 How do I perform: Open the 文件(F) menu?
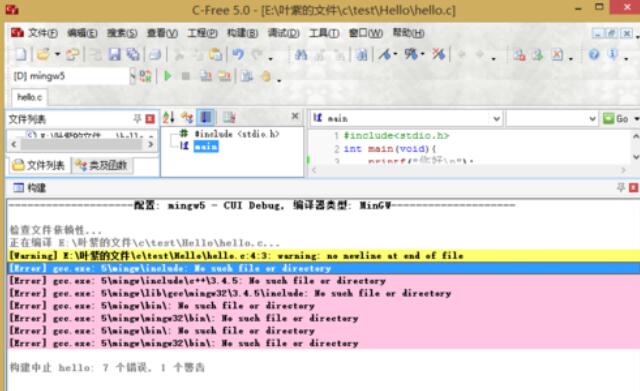pyautogui.click(x=42, y=33)
